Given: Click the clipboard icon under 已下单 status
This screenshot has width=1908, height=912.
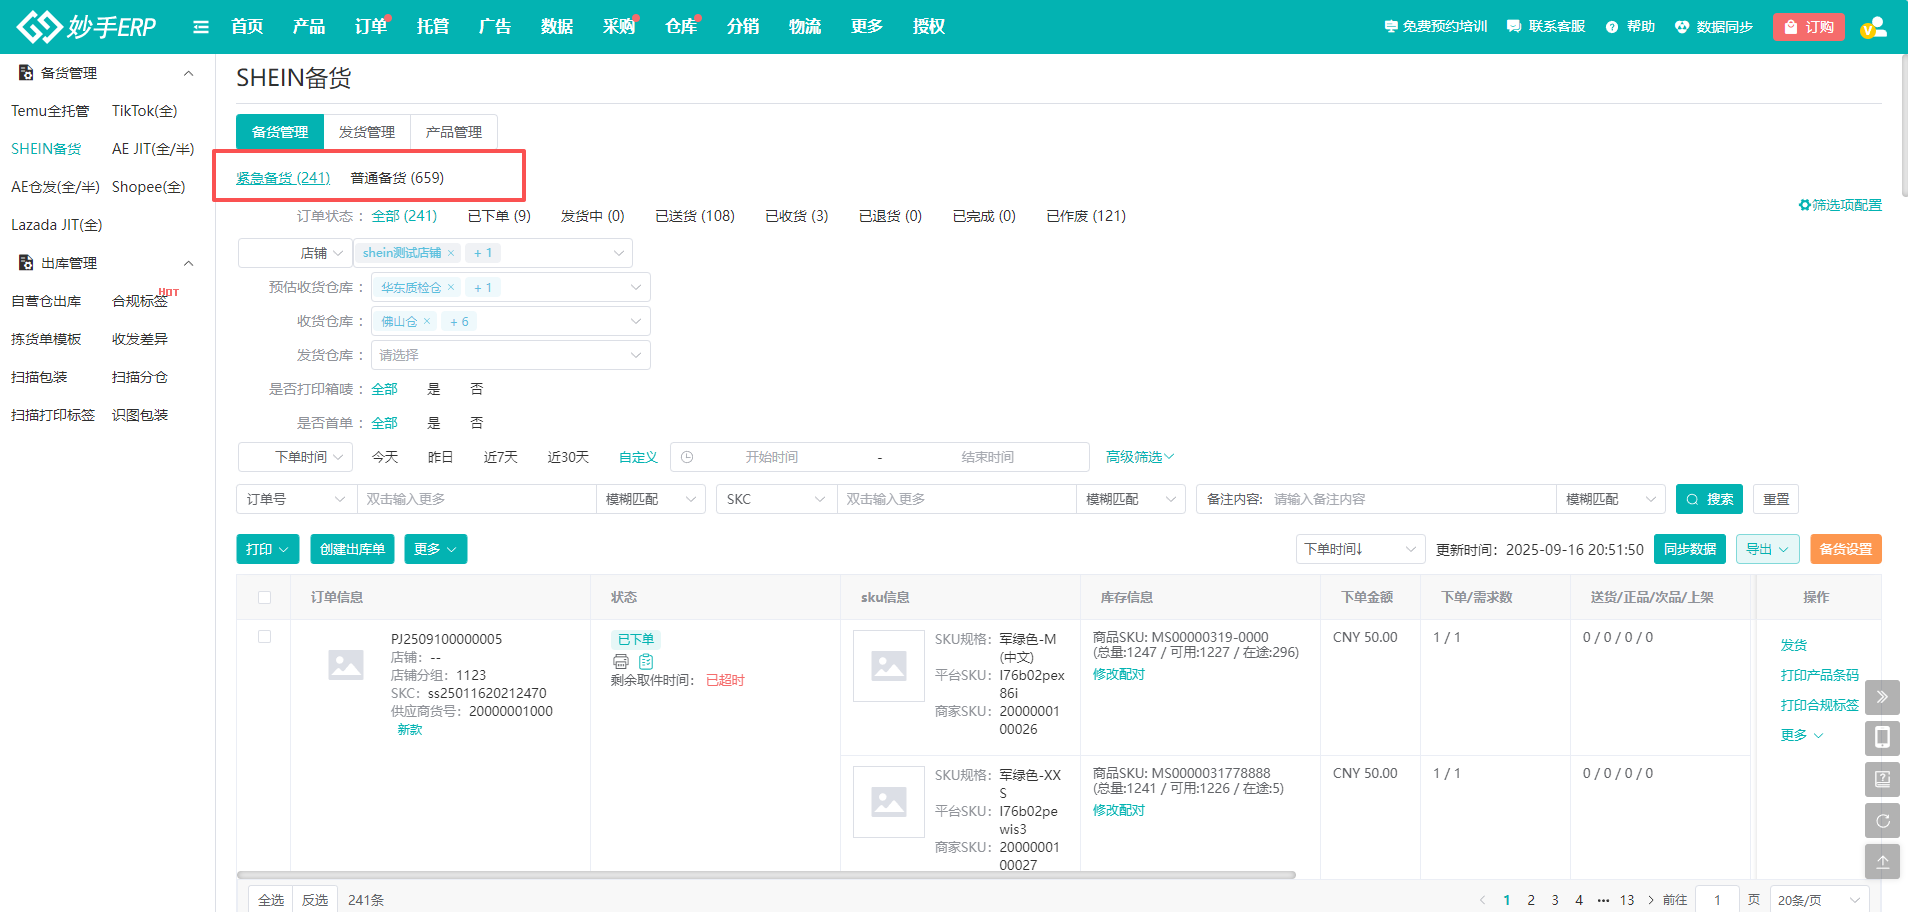Looking at the screenshot, I should pos(646,661).
